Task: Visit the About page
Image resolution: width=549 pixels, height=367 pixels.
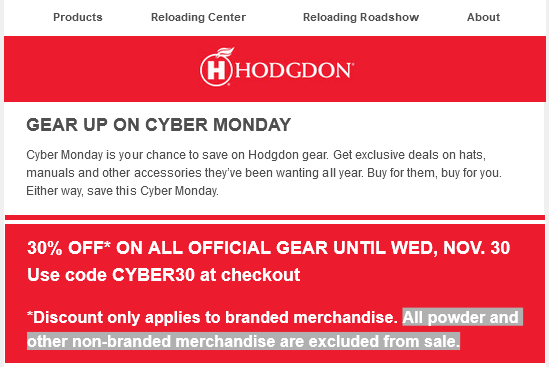Action: pyautogui.click(x=483, y=17)
